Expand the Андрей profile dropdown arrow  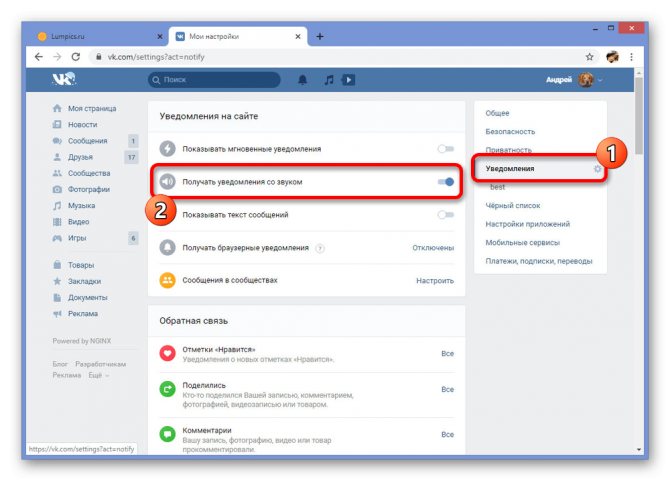(600, 80)
